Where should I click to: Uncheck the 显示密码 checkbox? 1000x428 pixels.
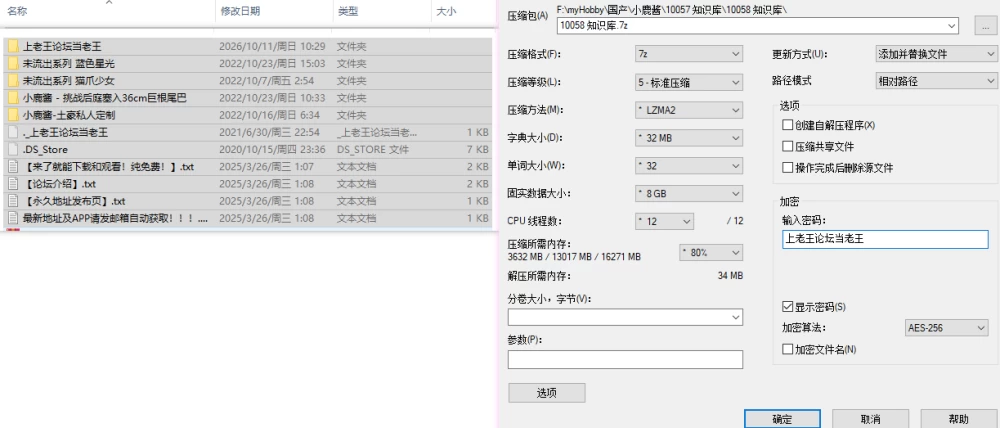(788, 307)
